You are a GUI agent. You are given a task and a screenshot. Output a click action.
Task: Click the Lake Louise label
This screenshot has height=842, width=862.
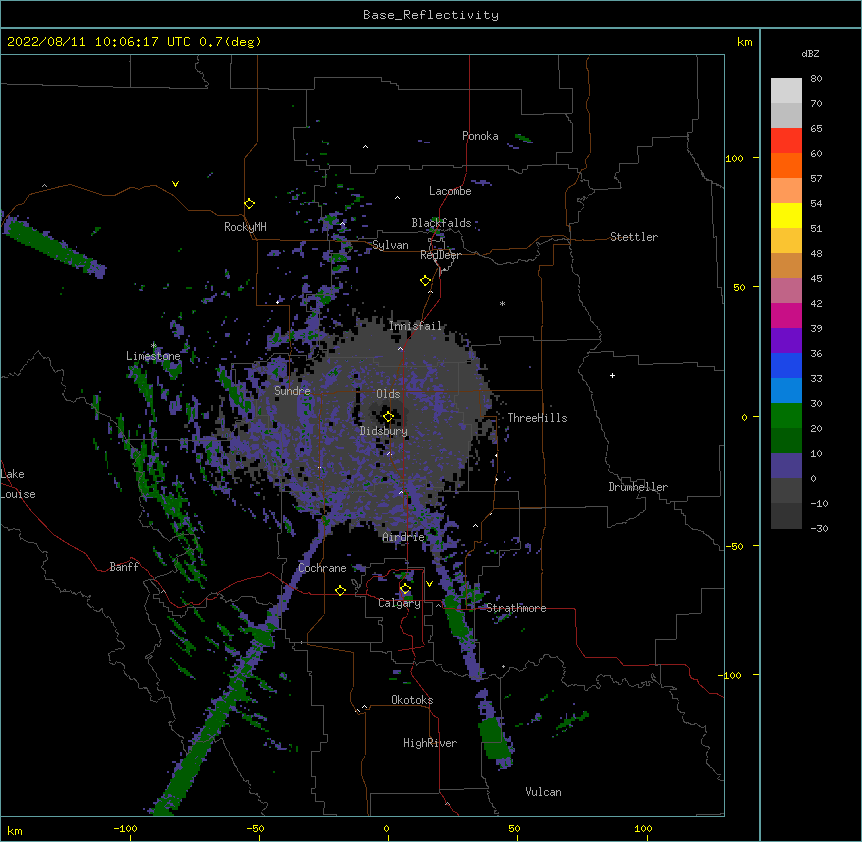(x=18, y=484)
